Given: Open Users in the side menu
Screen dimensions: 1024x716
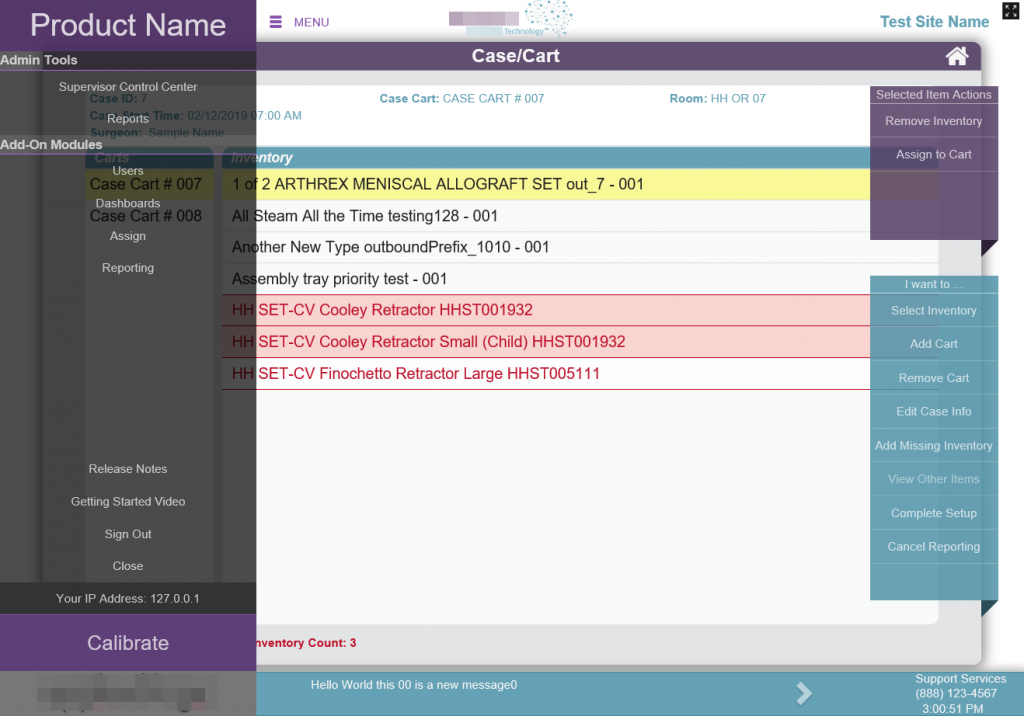Looking at the screenshot, I should pos(128,171).
